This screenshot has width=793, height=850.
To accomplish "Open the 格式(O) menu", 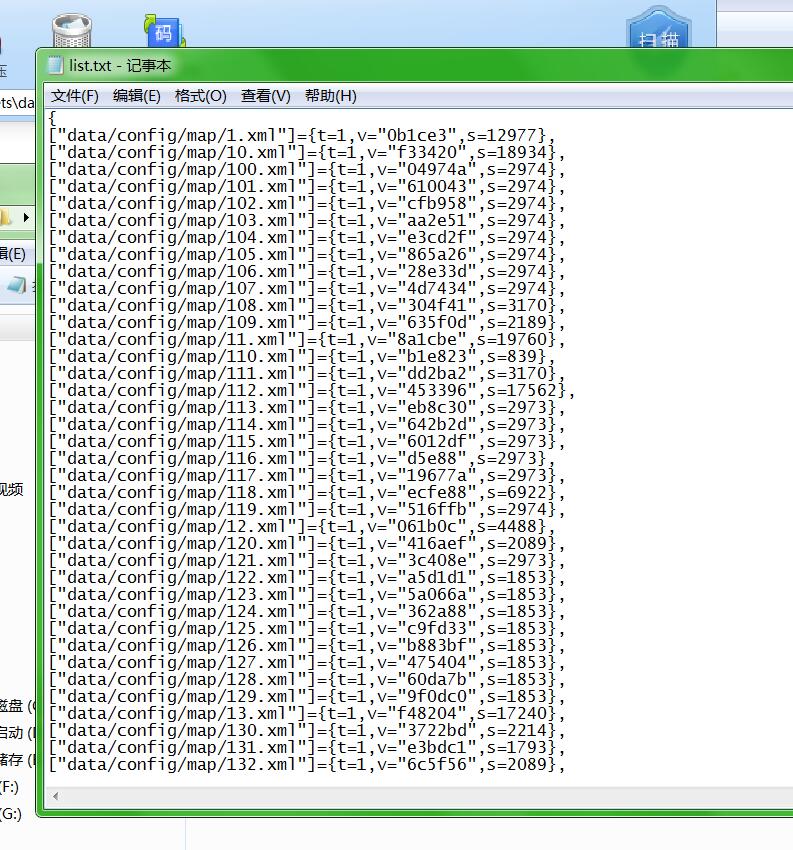I will [x=200, y=96].
